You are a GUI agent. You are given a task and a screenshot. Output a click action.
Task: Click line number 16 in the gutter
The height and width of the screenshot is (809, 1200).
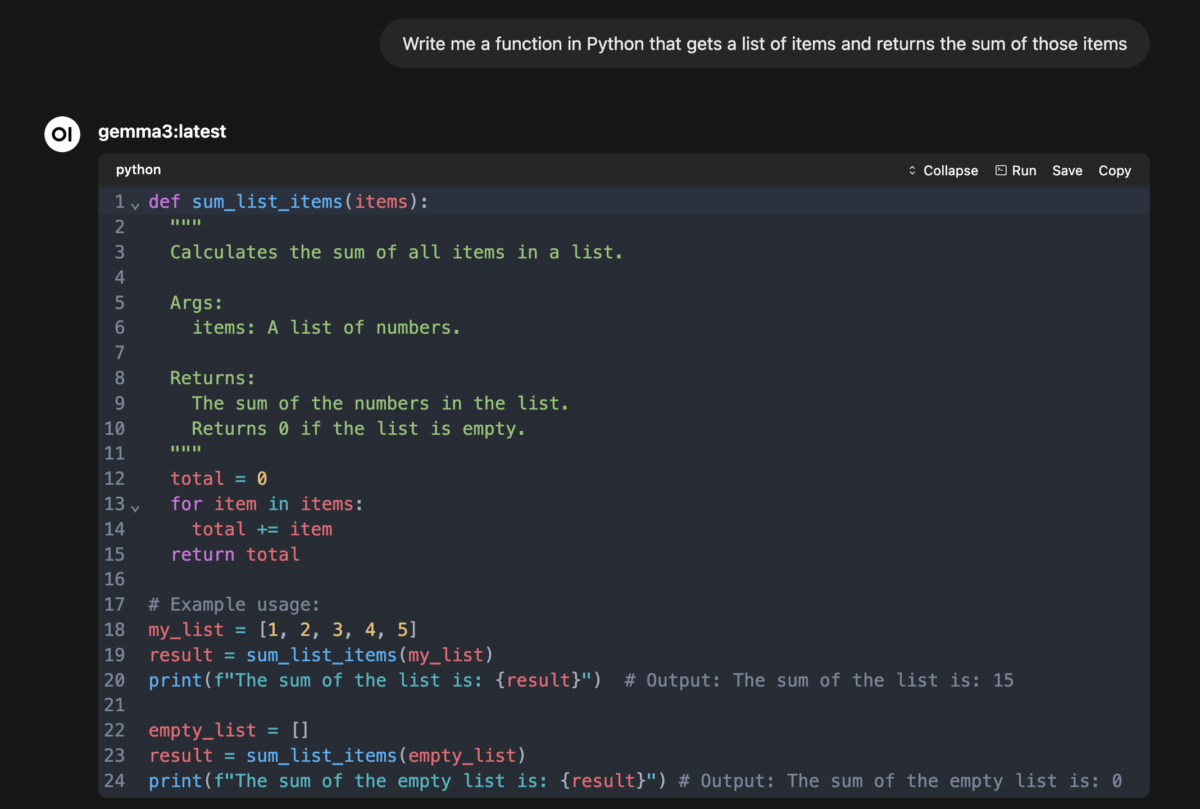click(114, 580)
